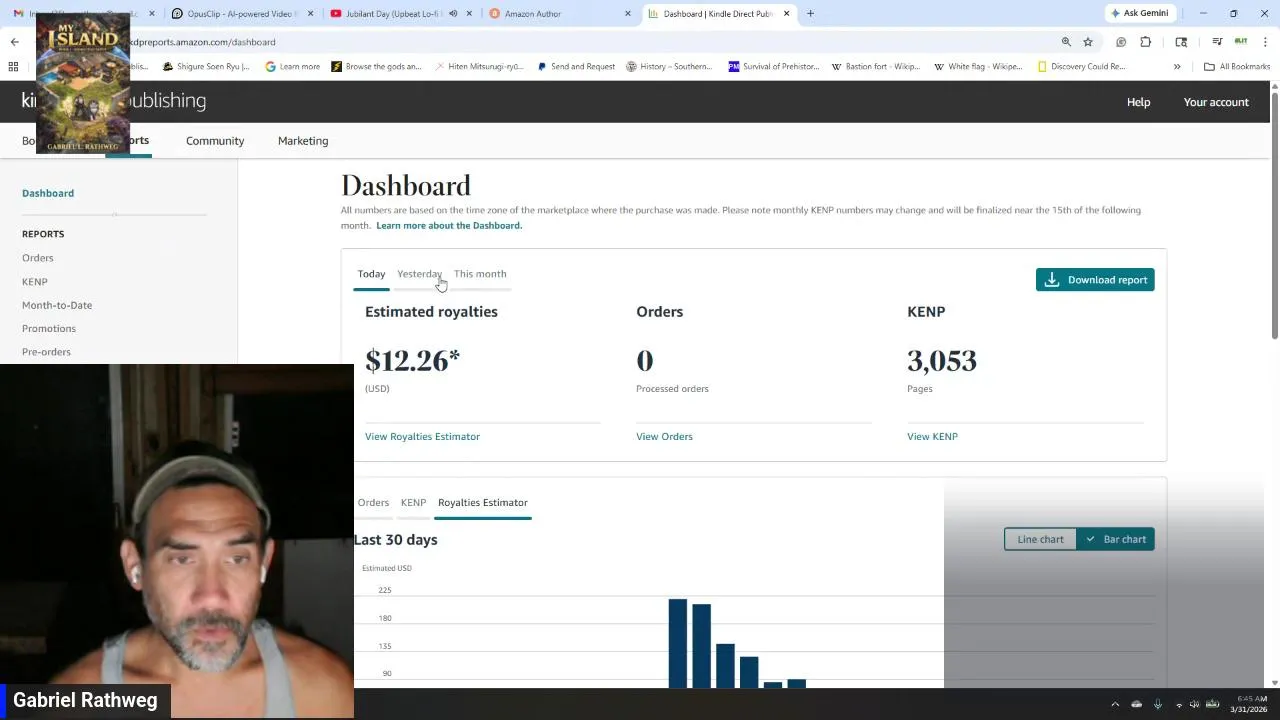Screen dimensions: 1280x720
Task: Select the This month summary tab
Action: pyautogui.click(x=480, y=274)
